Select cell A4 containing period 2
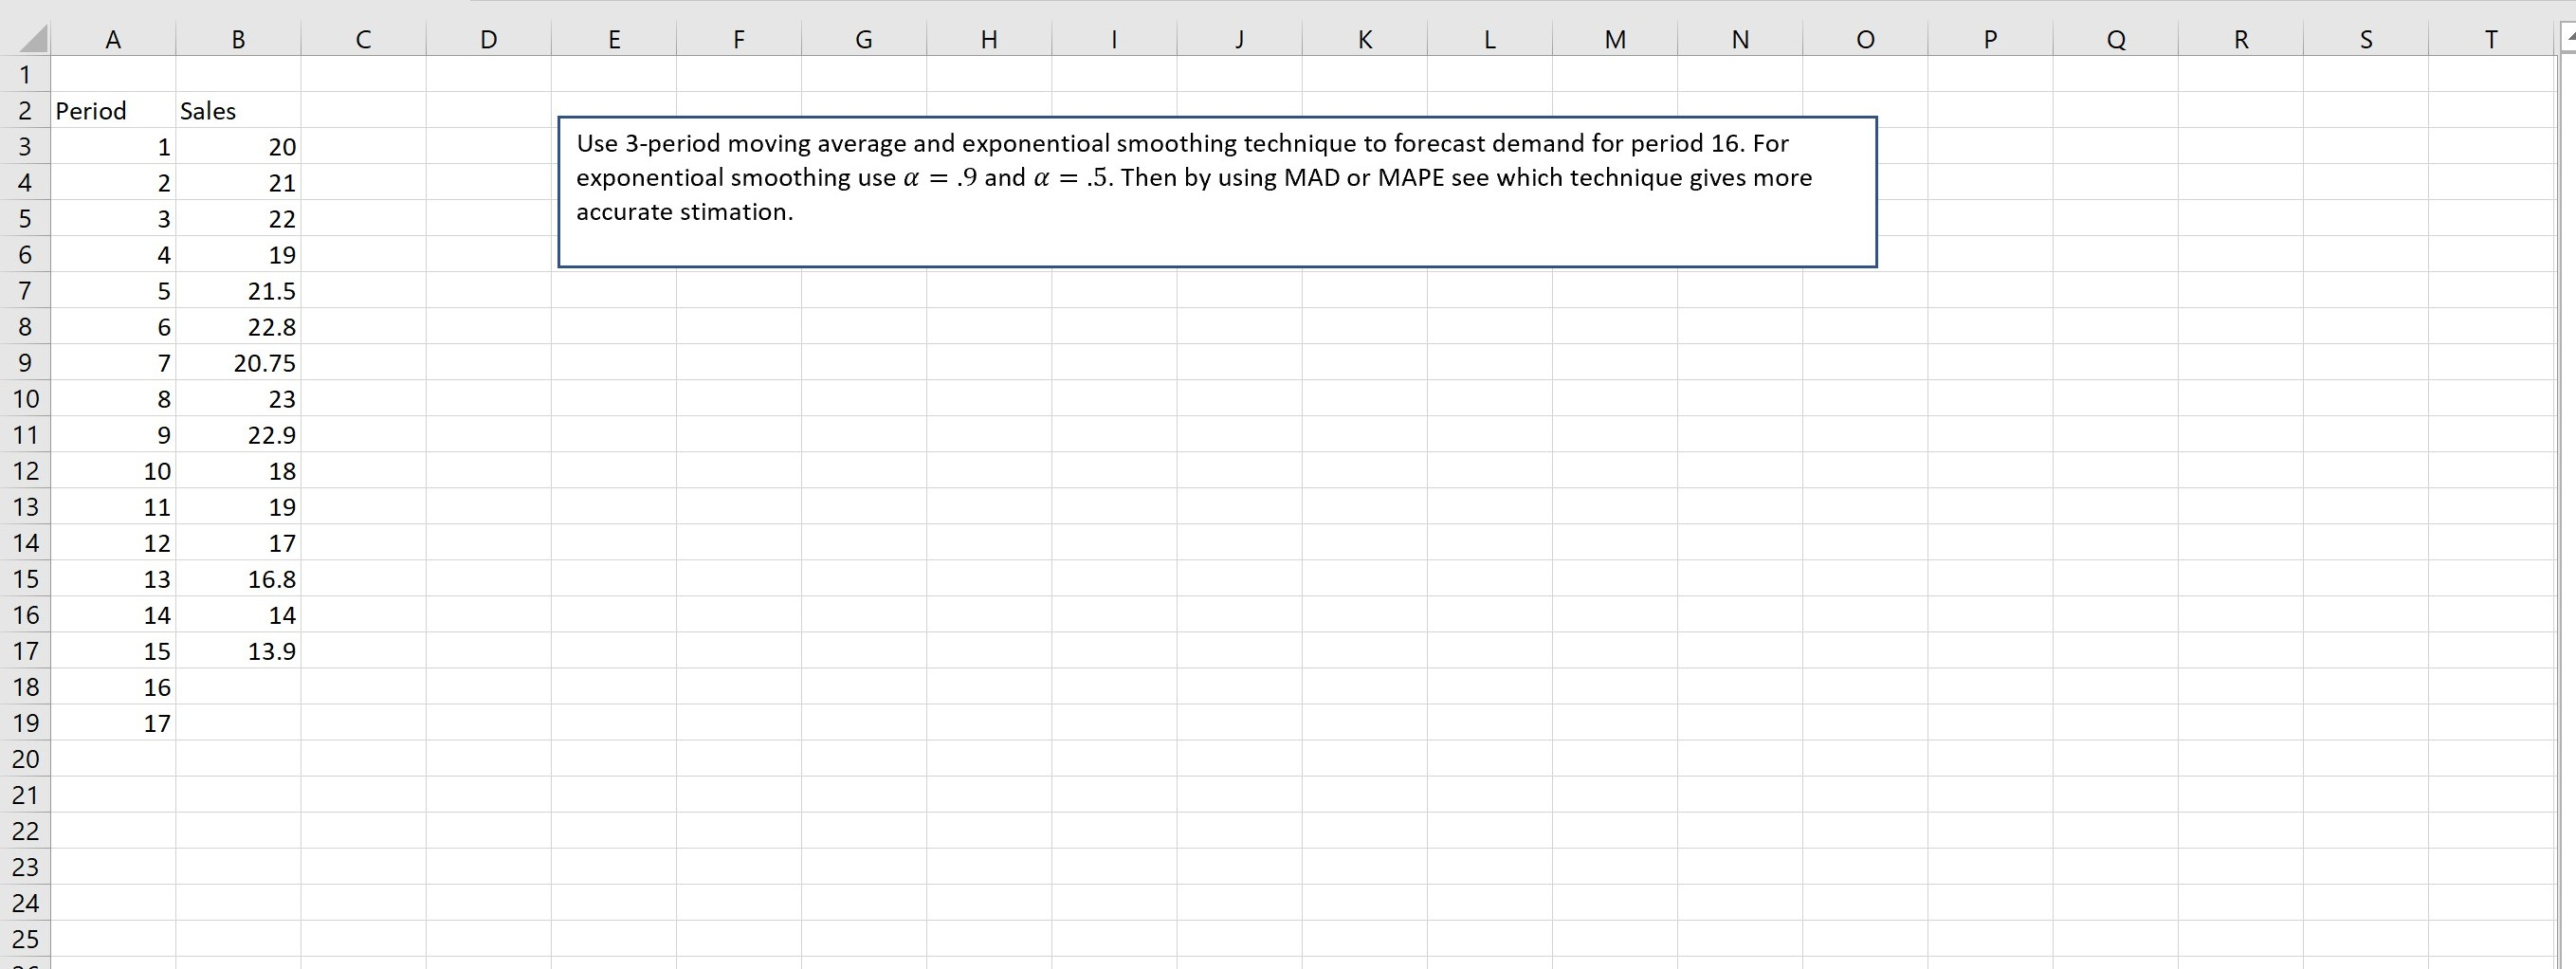This screenshot has width=2576, height=969. (x=113, y=182)
